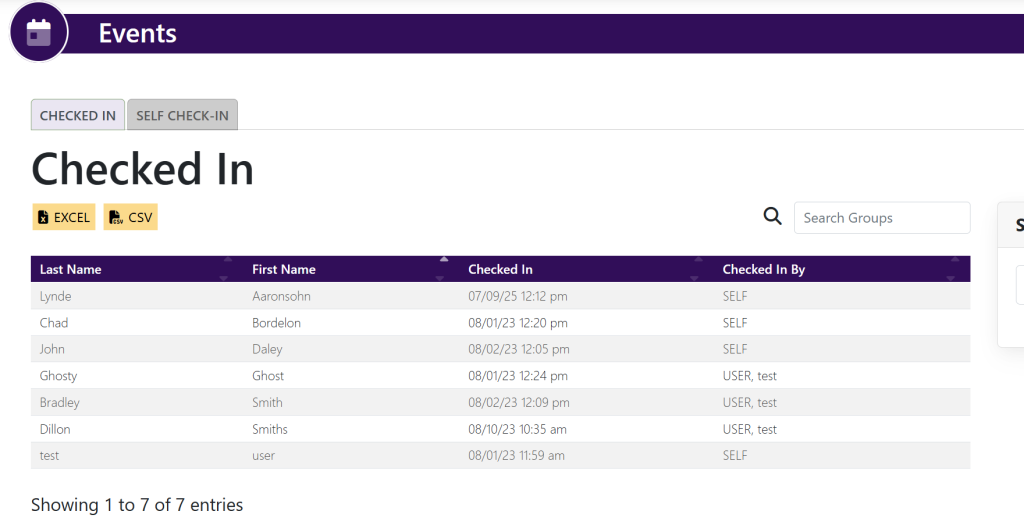
Task: Select the Chad Bordelon row
Action: pos(500,323)
